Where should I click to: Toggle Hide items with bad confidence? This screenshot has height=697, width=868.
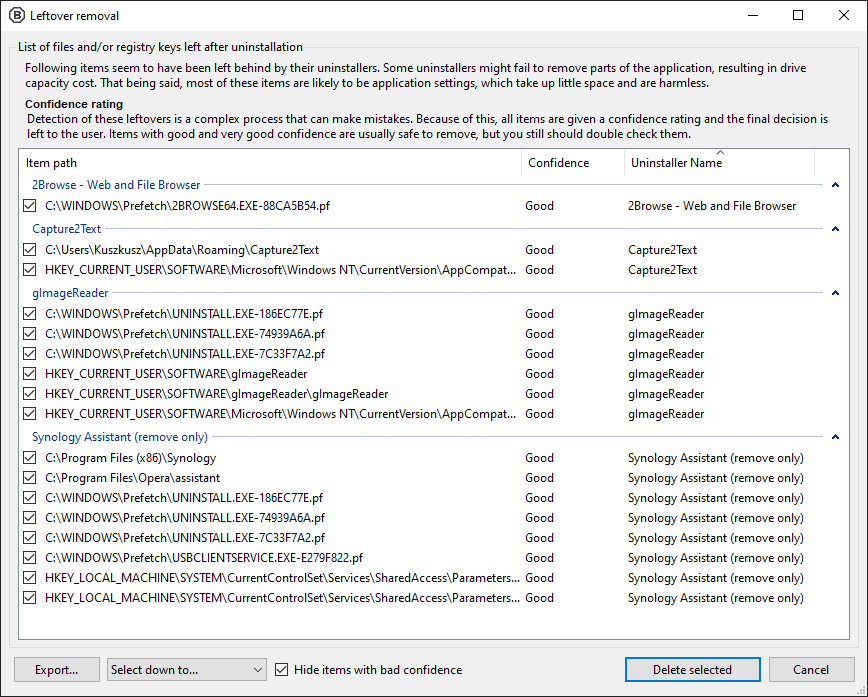(x=282, y=670)
